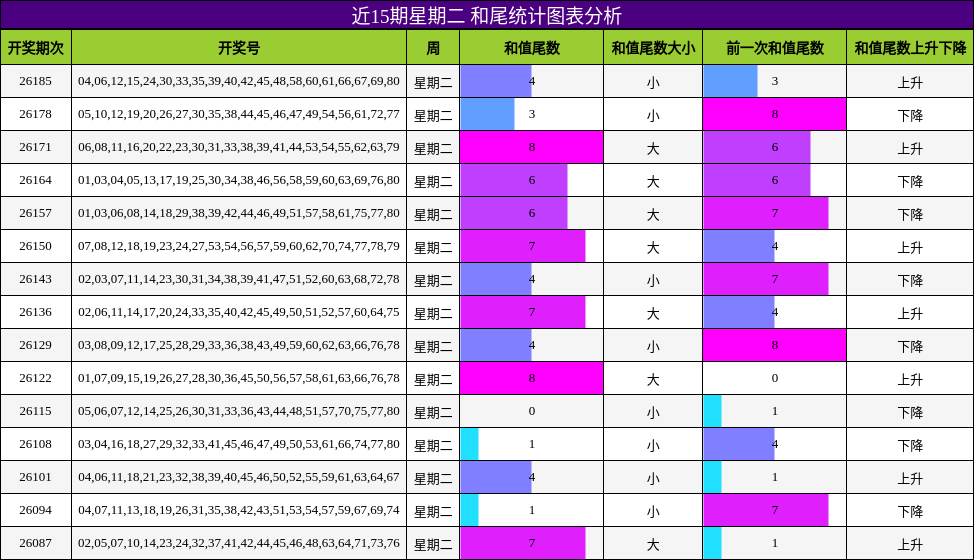Click the 和值尾数 bar value 7 in row 26087
This screenshot has height=560, width=974.
tap(523, 543)
